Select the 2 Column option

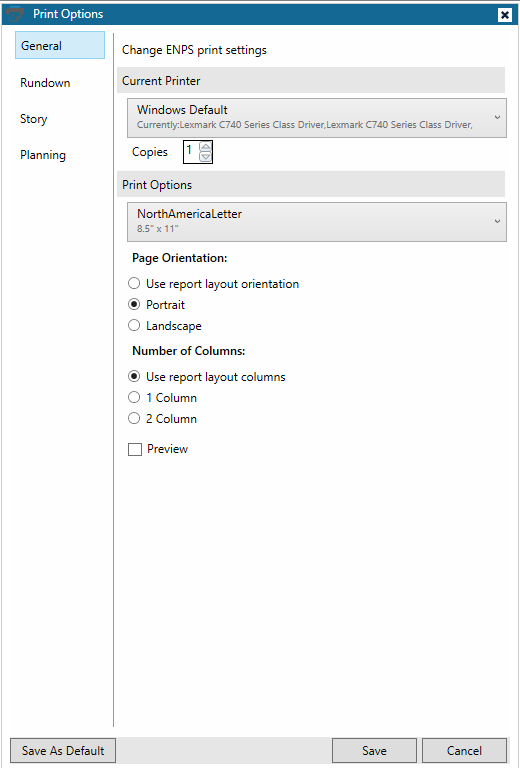pyautogui.click(x=163, y=419)
